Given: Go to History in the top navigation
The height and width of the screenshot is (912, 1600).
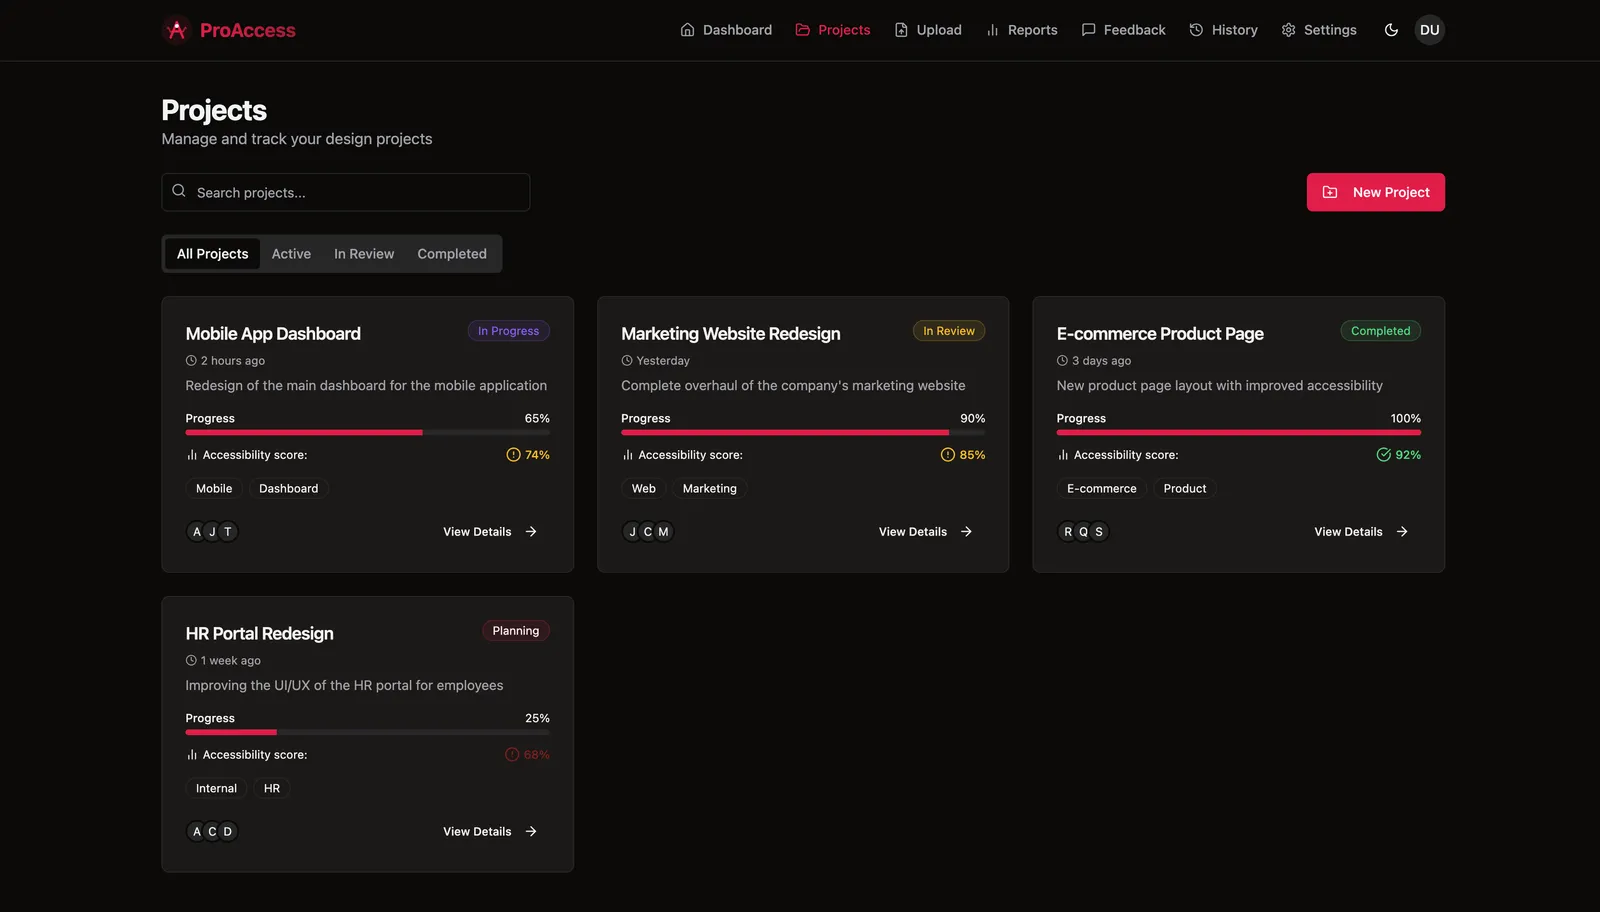Looking at the screenshot, I should click(x=1223, y=30).
